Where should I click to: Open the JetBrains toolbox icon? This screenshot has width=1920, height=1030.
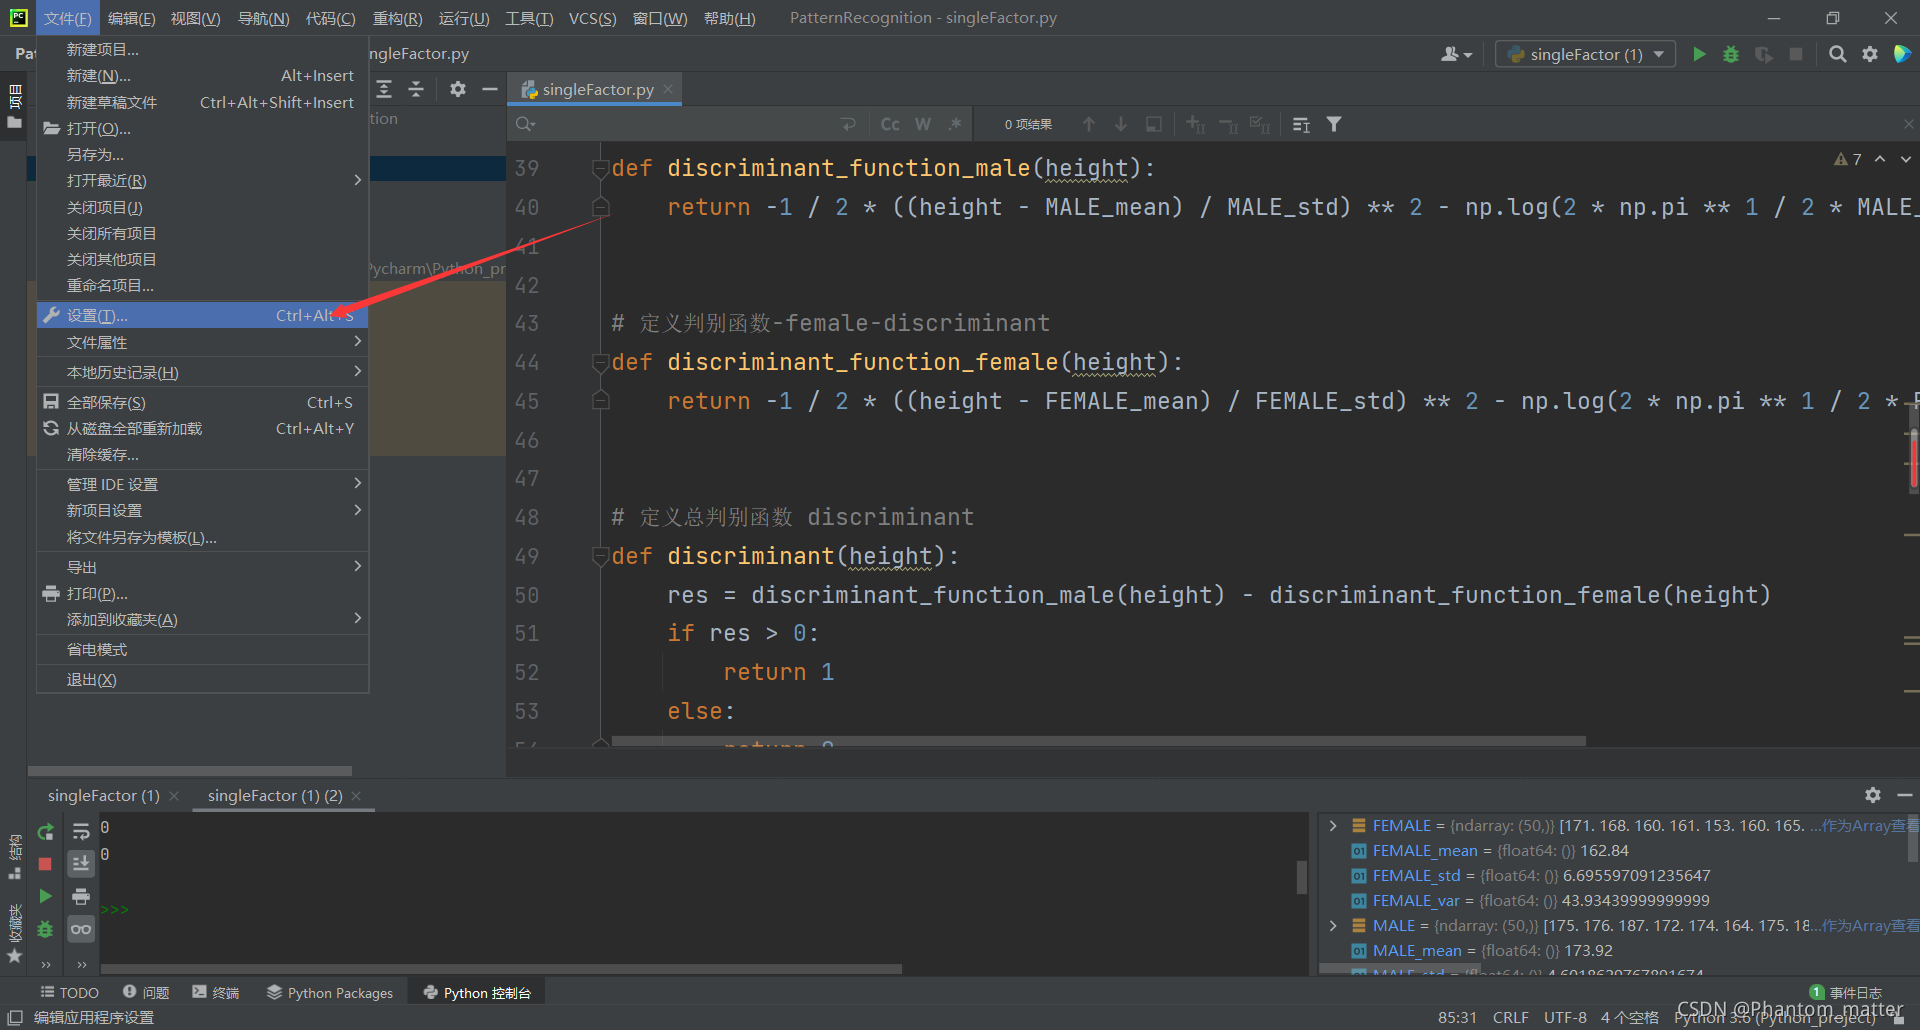tap(1902, 54)
